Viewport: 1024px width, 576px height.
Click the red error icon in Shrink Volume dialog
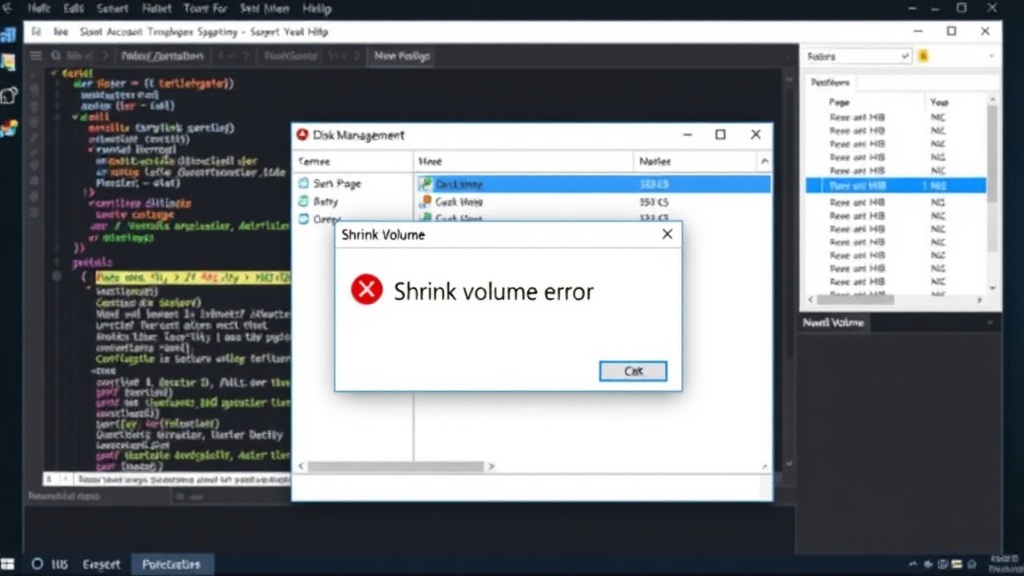pos(367,289)
